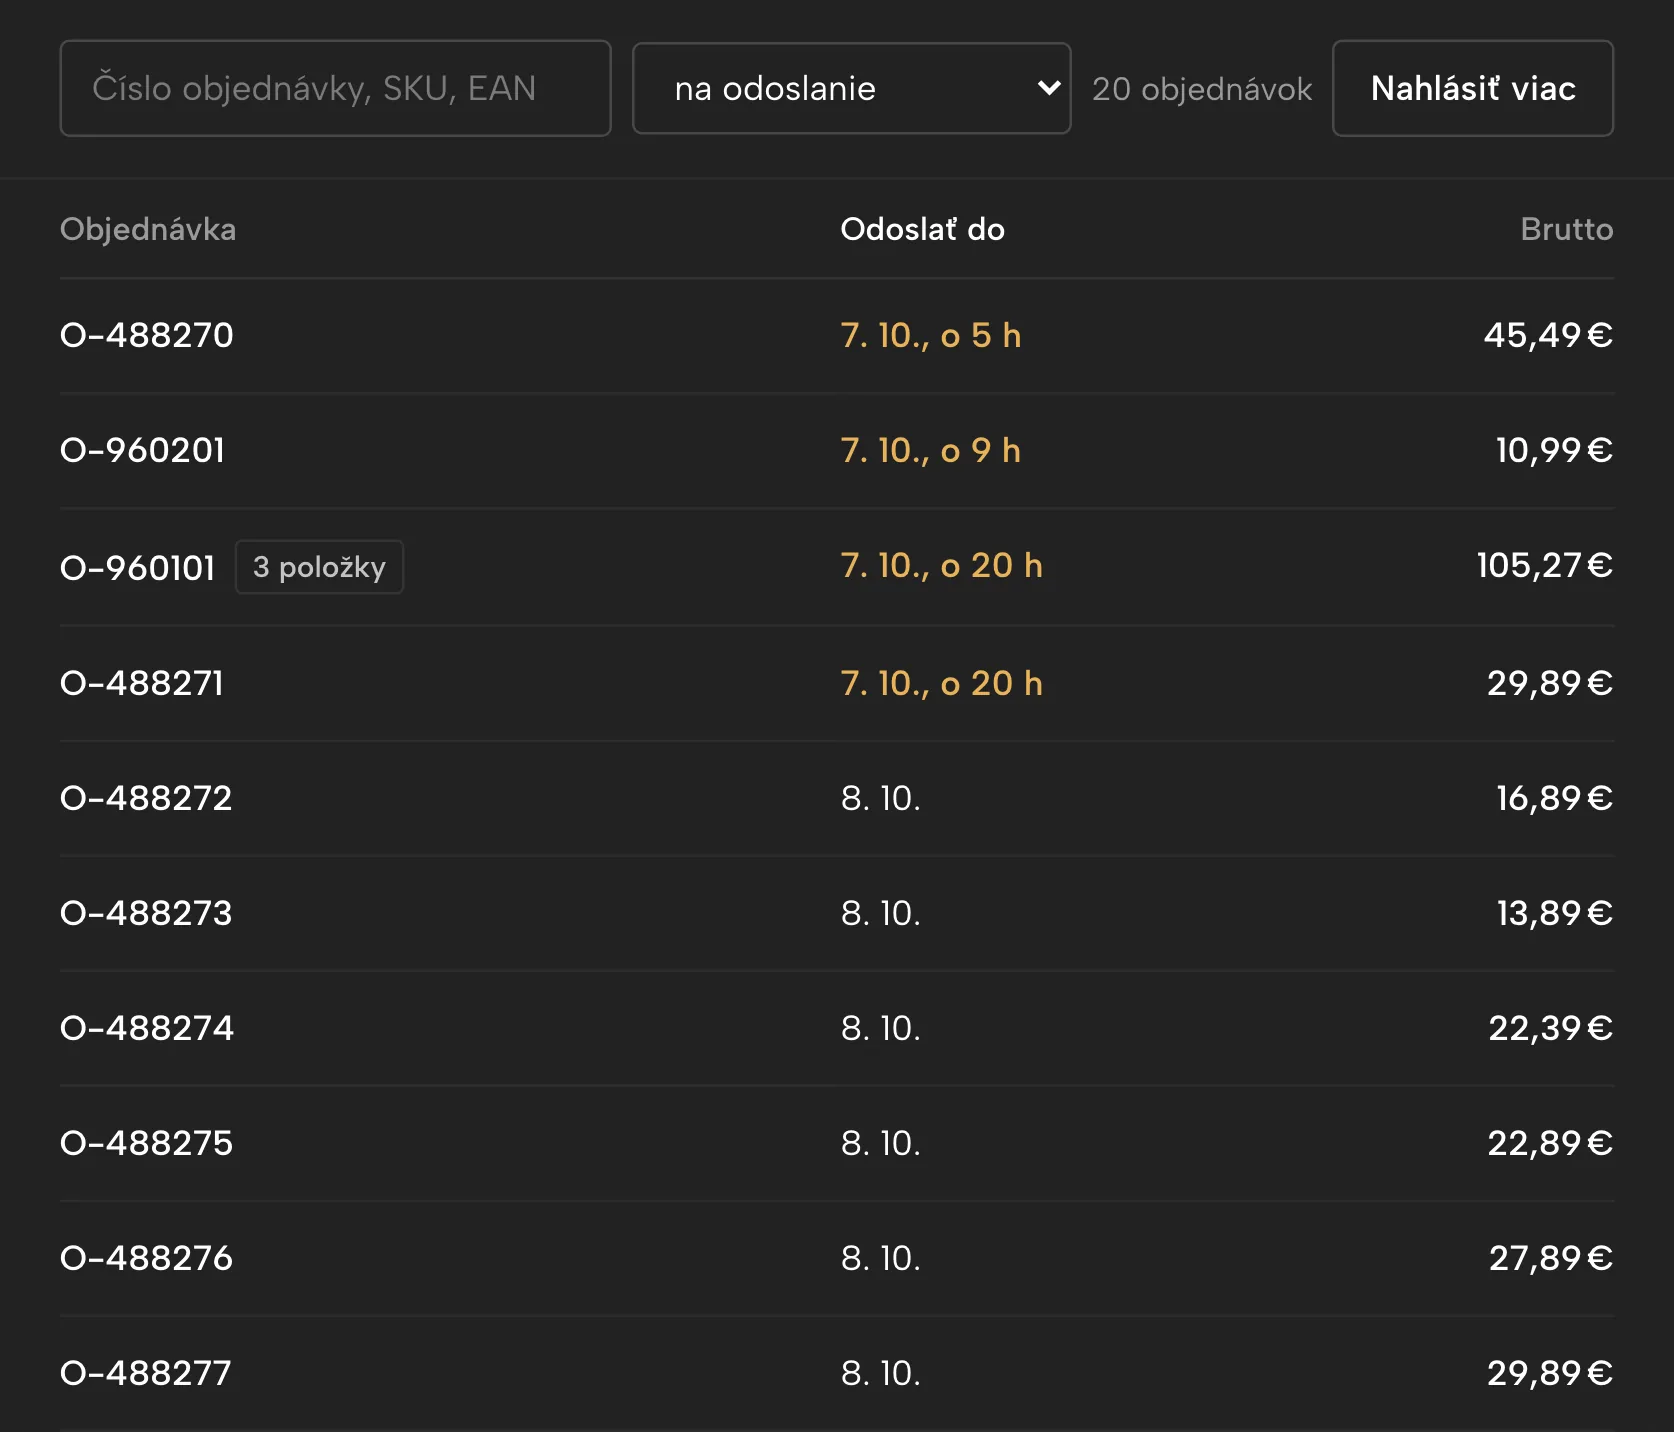Click the '22,39 €' amount

[x=1550, y=1028]
